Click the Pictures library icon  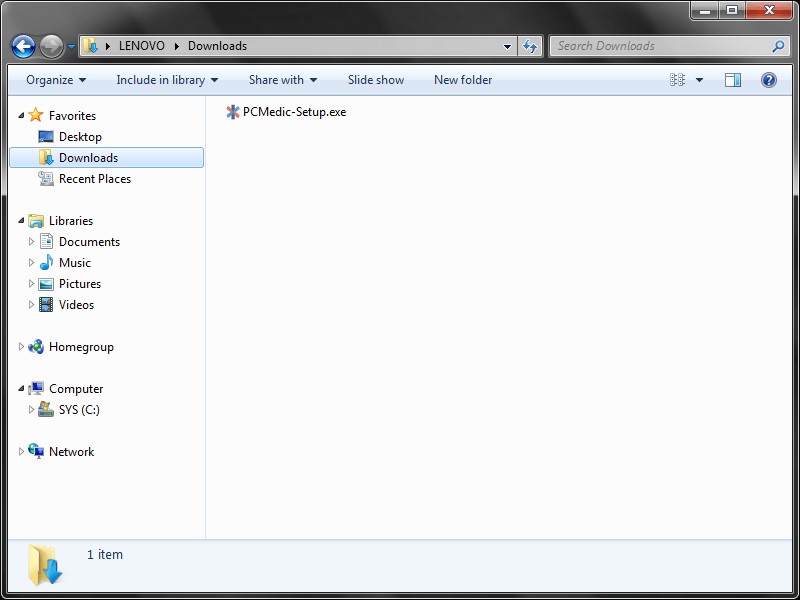46,284
